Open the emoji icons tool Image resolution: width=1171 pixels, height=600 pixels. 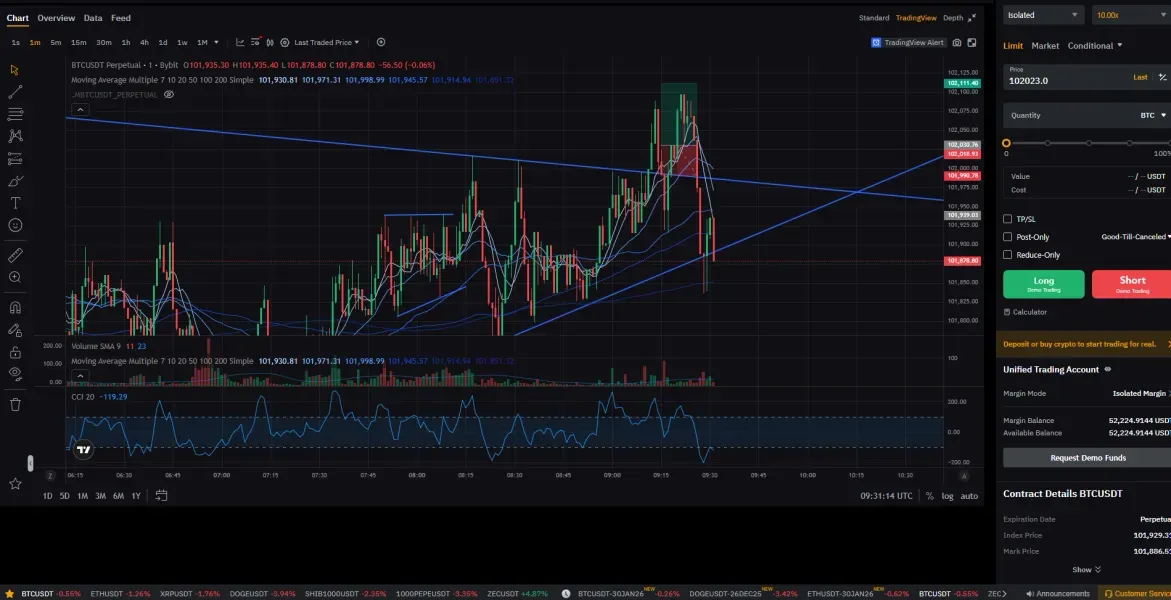(15, 225)
